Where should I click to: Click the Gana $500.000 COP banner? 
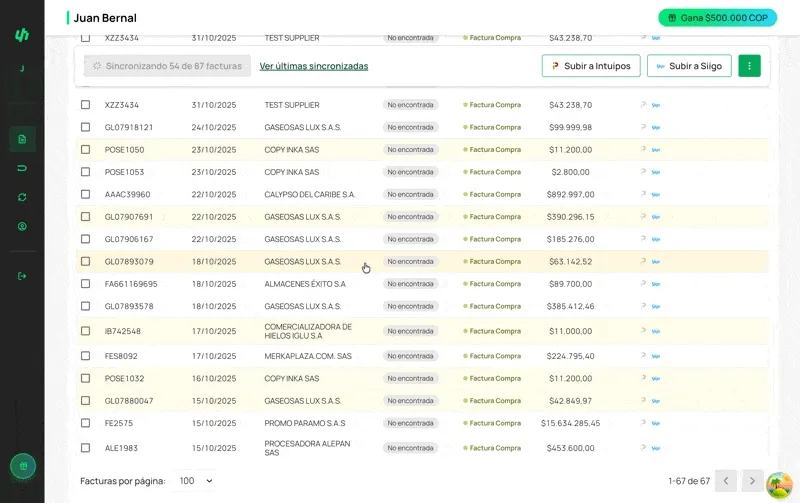(x=717, y=17)
